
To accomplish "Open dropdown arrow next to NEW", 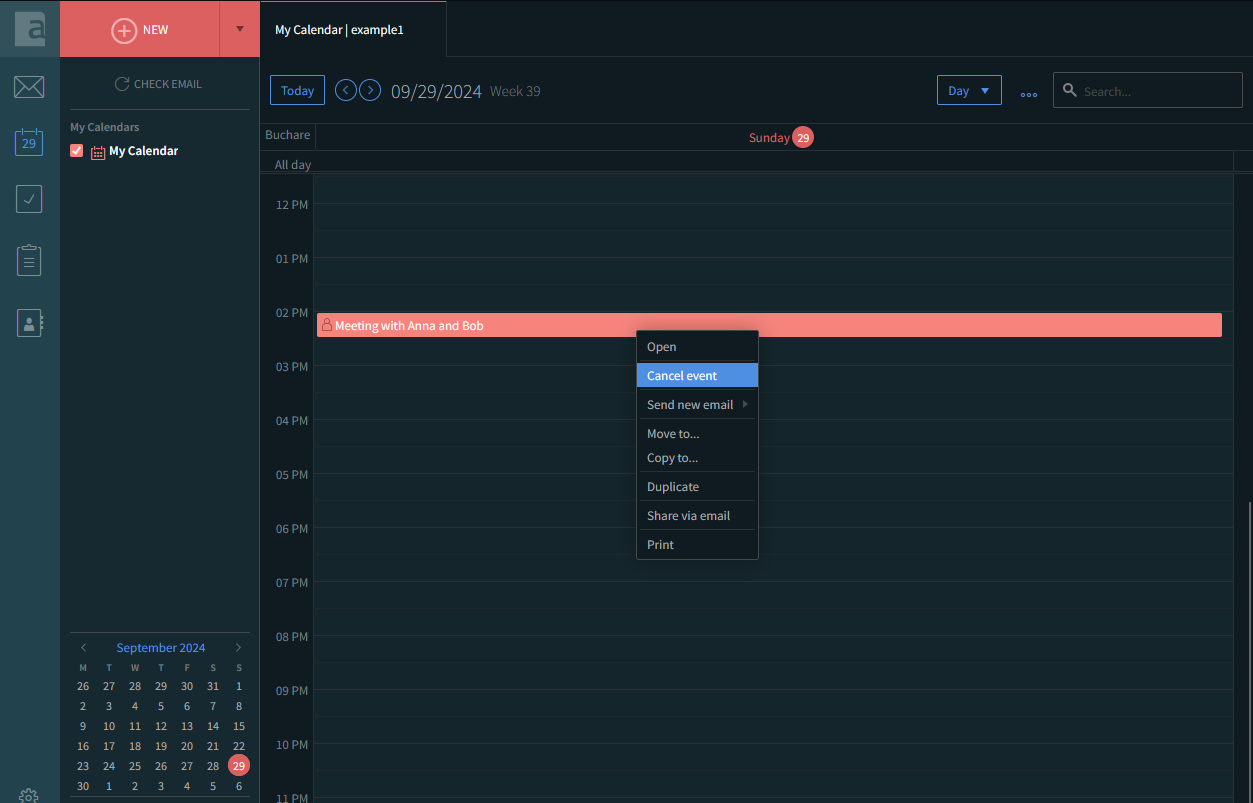I will tap(239, 29).
